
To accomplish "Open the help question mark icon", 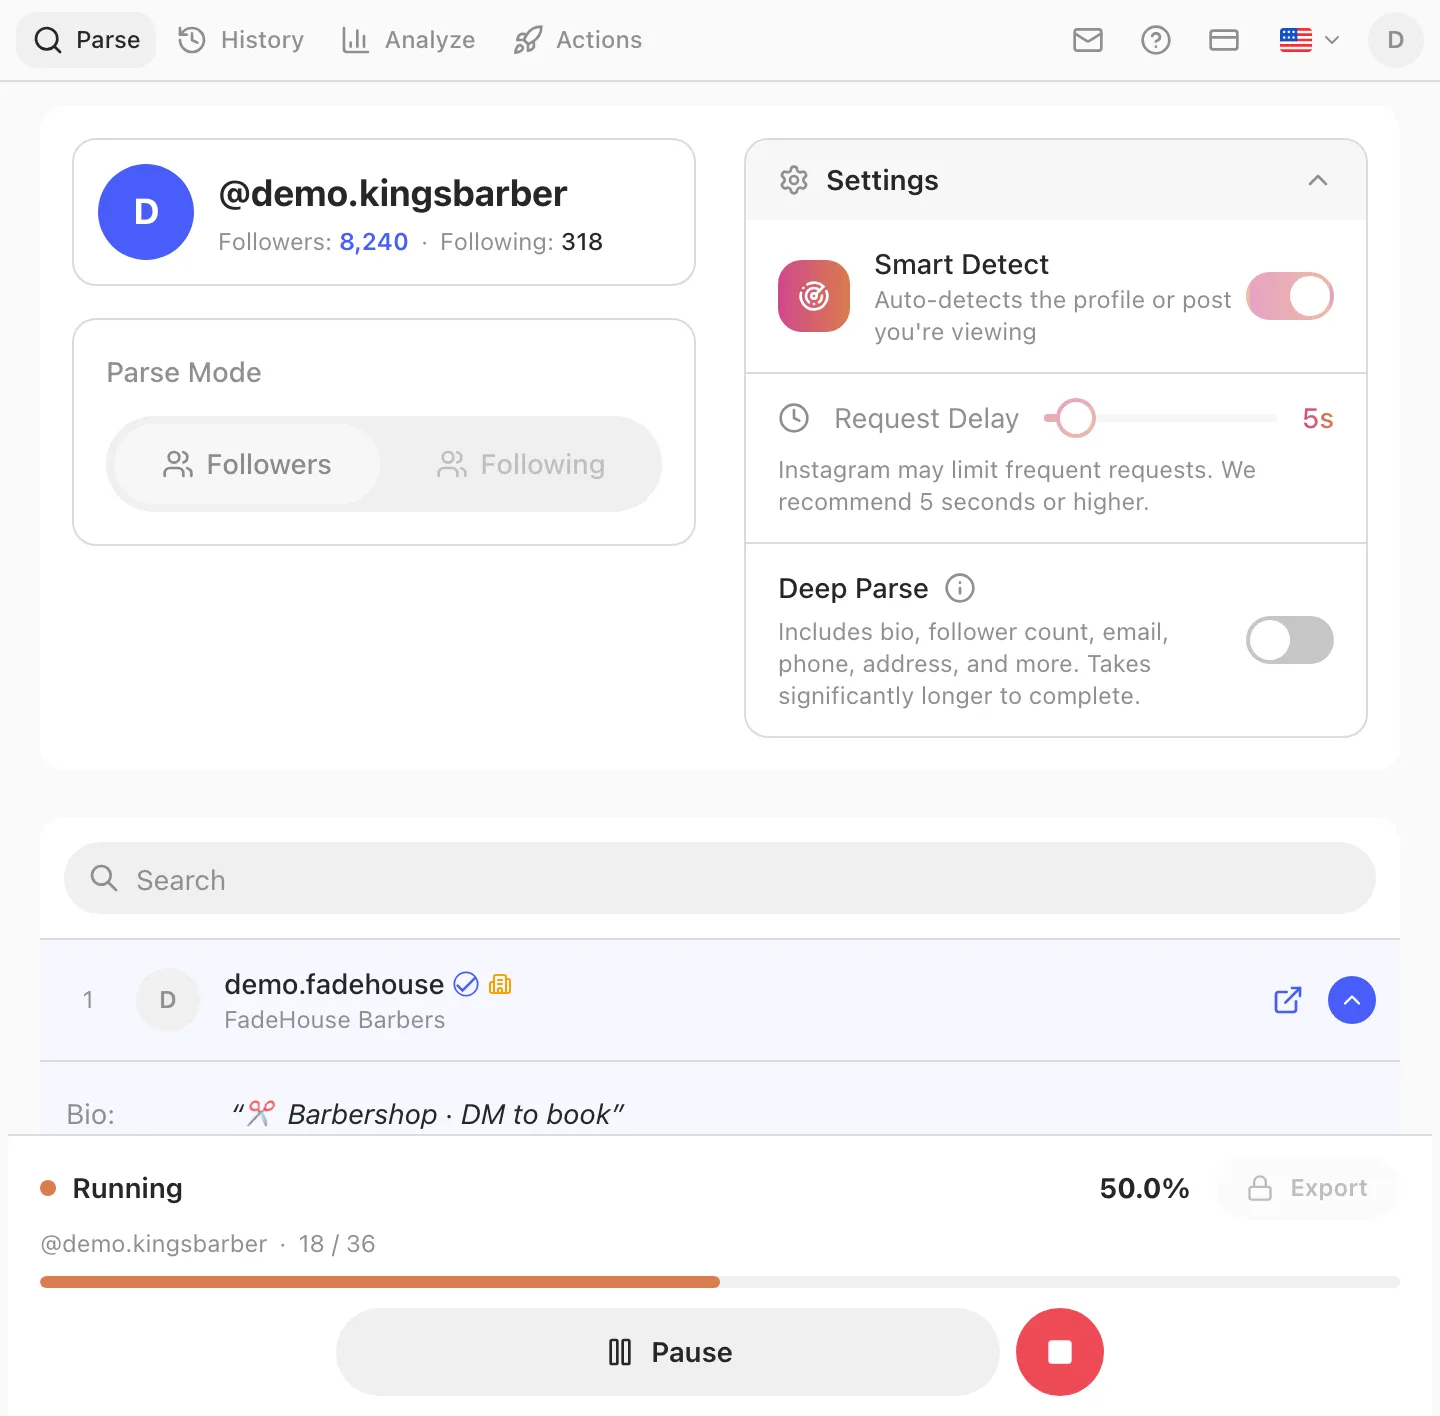I will point(1156,40).
